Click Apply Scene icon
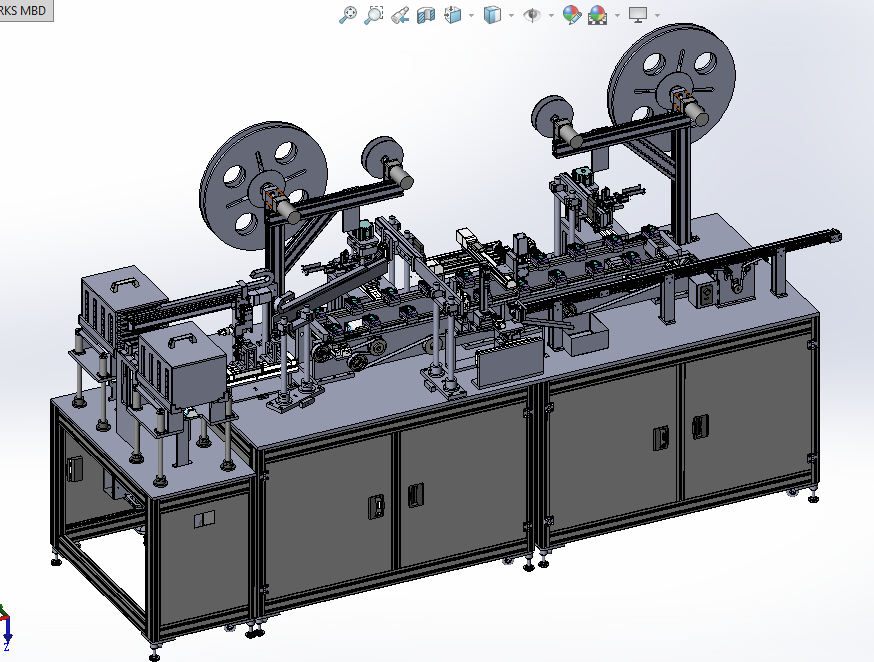This screenshot has width=874, height=662. coord(598,15)
